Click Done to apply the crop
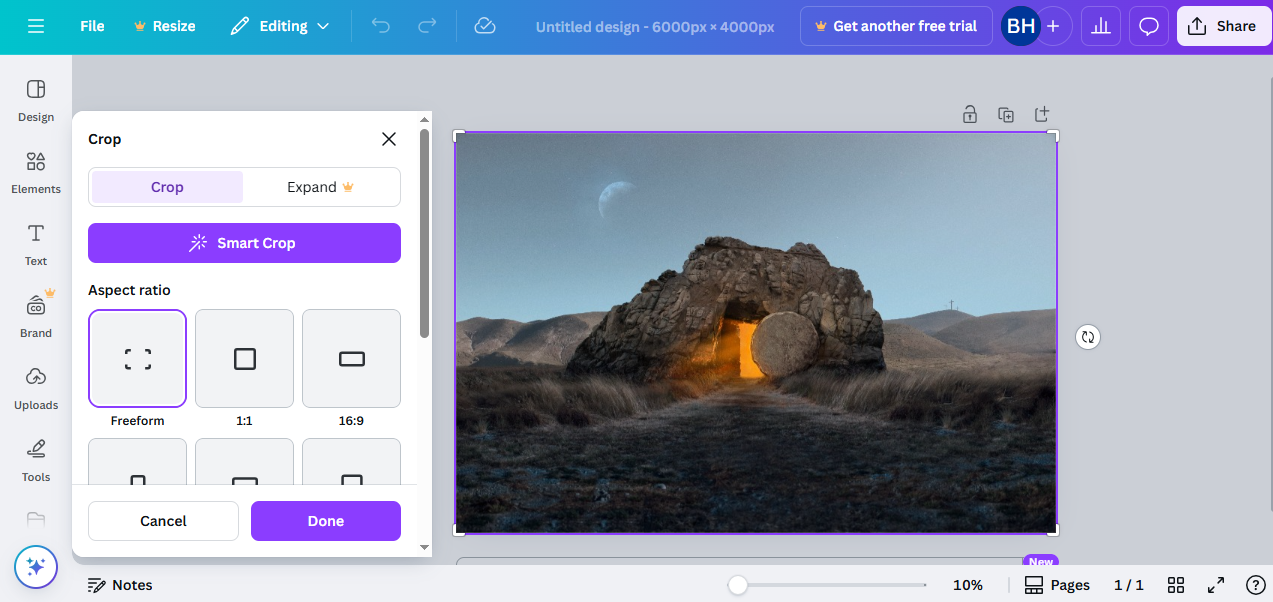The width and height of the screenshot is (1273, 602). coord(325,520)
